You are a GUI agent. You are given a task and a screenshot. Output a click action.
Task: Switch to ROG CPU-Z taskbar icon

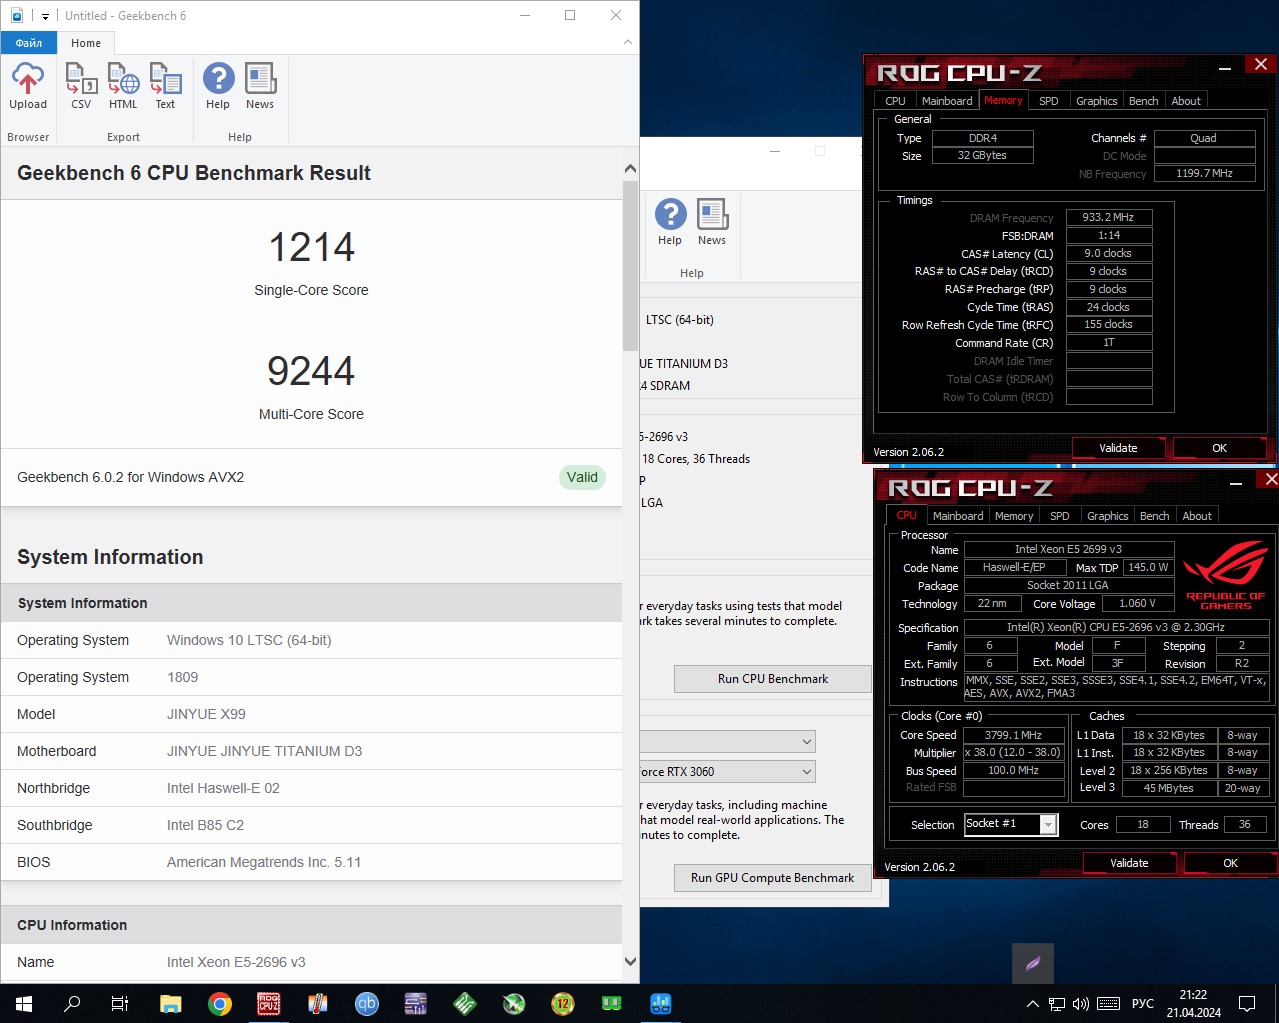click(x=268, y=1003)
